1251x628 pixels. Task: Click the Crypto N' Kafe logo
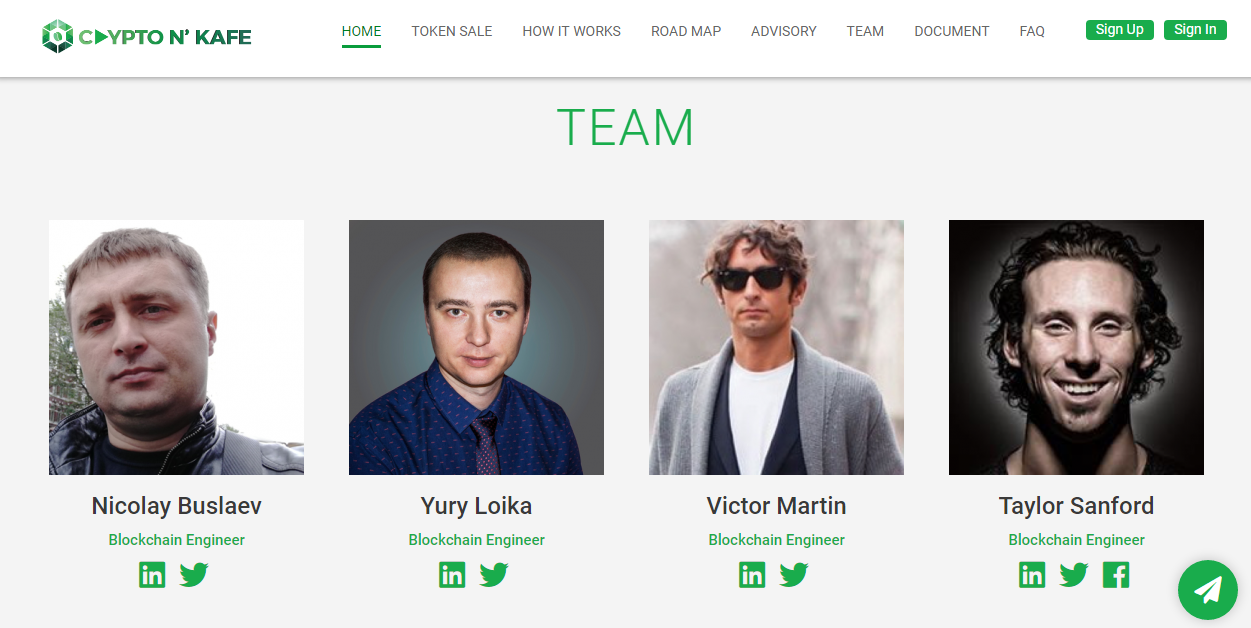pyautogui.click(x=147, y=37)
